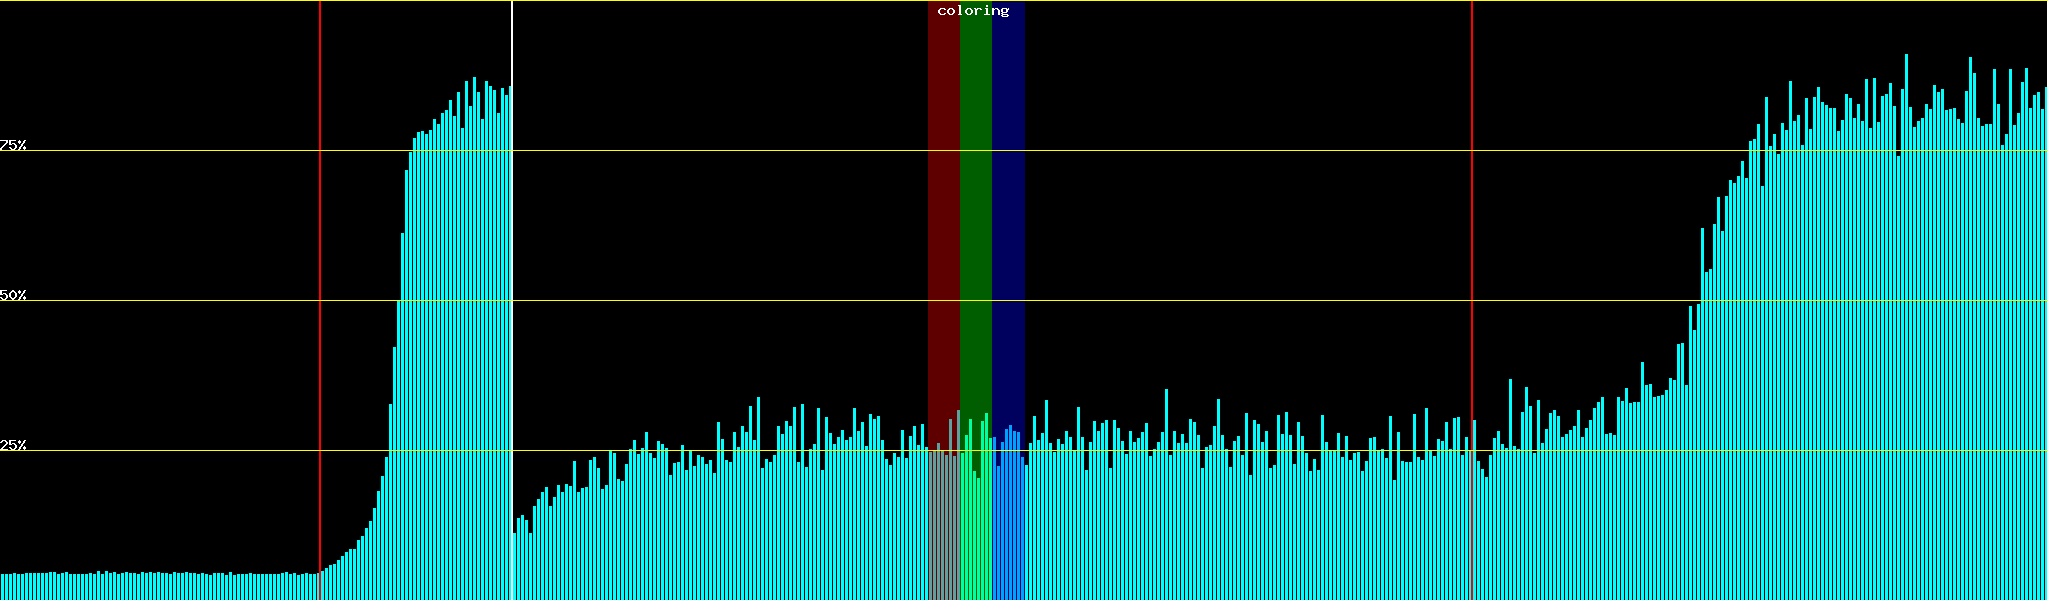Click the left red vertical marker line
Image resolution: width=2048 pixels, height=600 pixels.
pos(320,300)
